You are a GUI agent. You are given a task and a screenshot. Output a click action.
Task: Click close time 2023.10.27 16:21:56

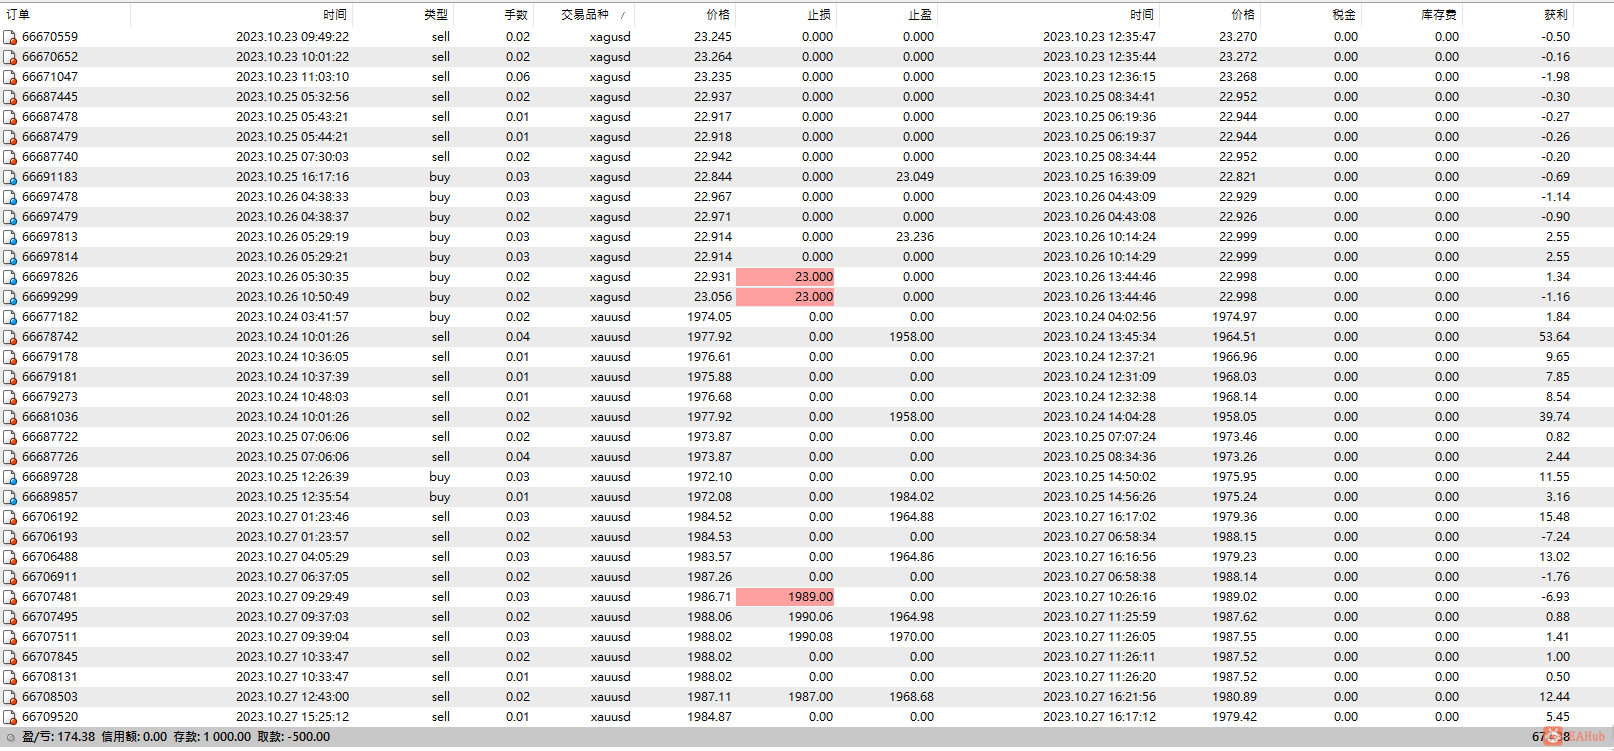click(x=1099, y=697)
